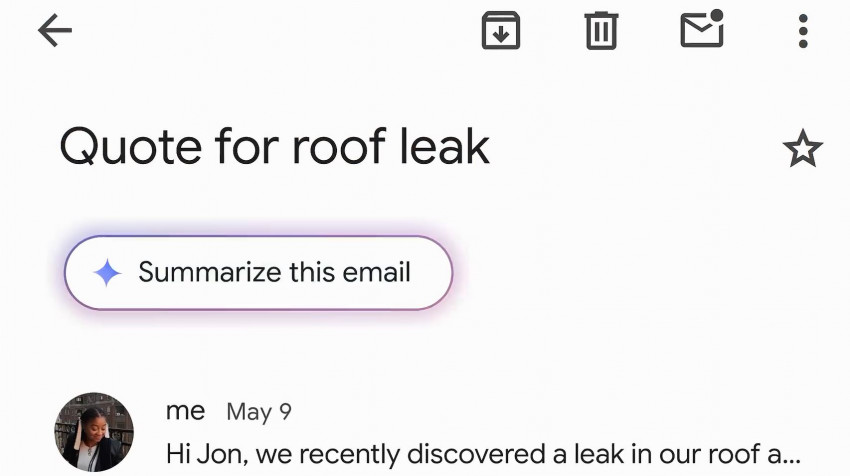Click the word "Summarize" in the pill button
850x476 pixels.
click(x=209, y=272)
